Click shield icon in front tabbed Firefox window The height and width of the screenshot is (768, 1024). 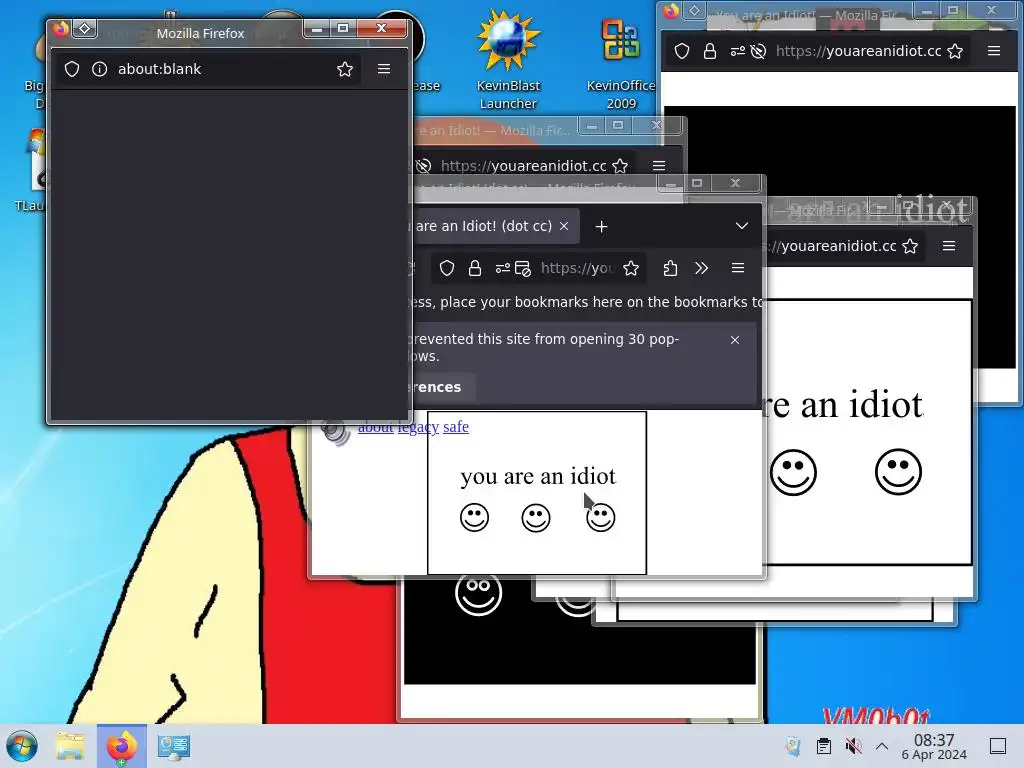(x=447, y=268)
